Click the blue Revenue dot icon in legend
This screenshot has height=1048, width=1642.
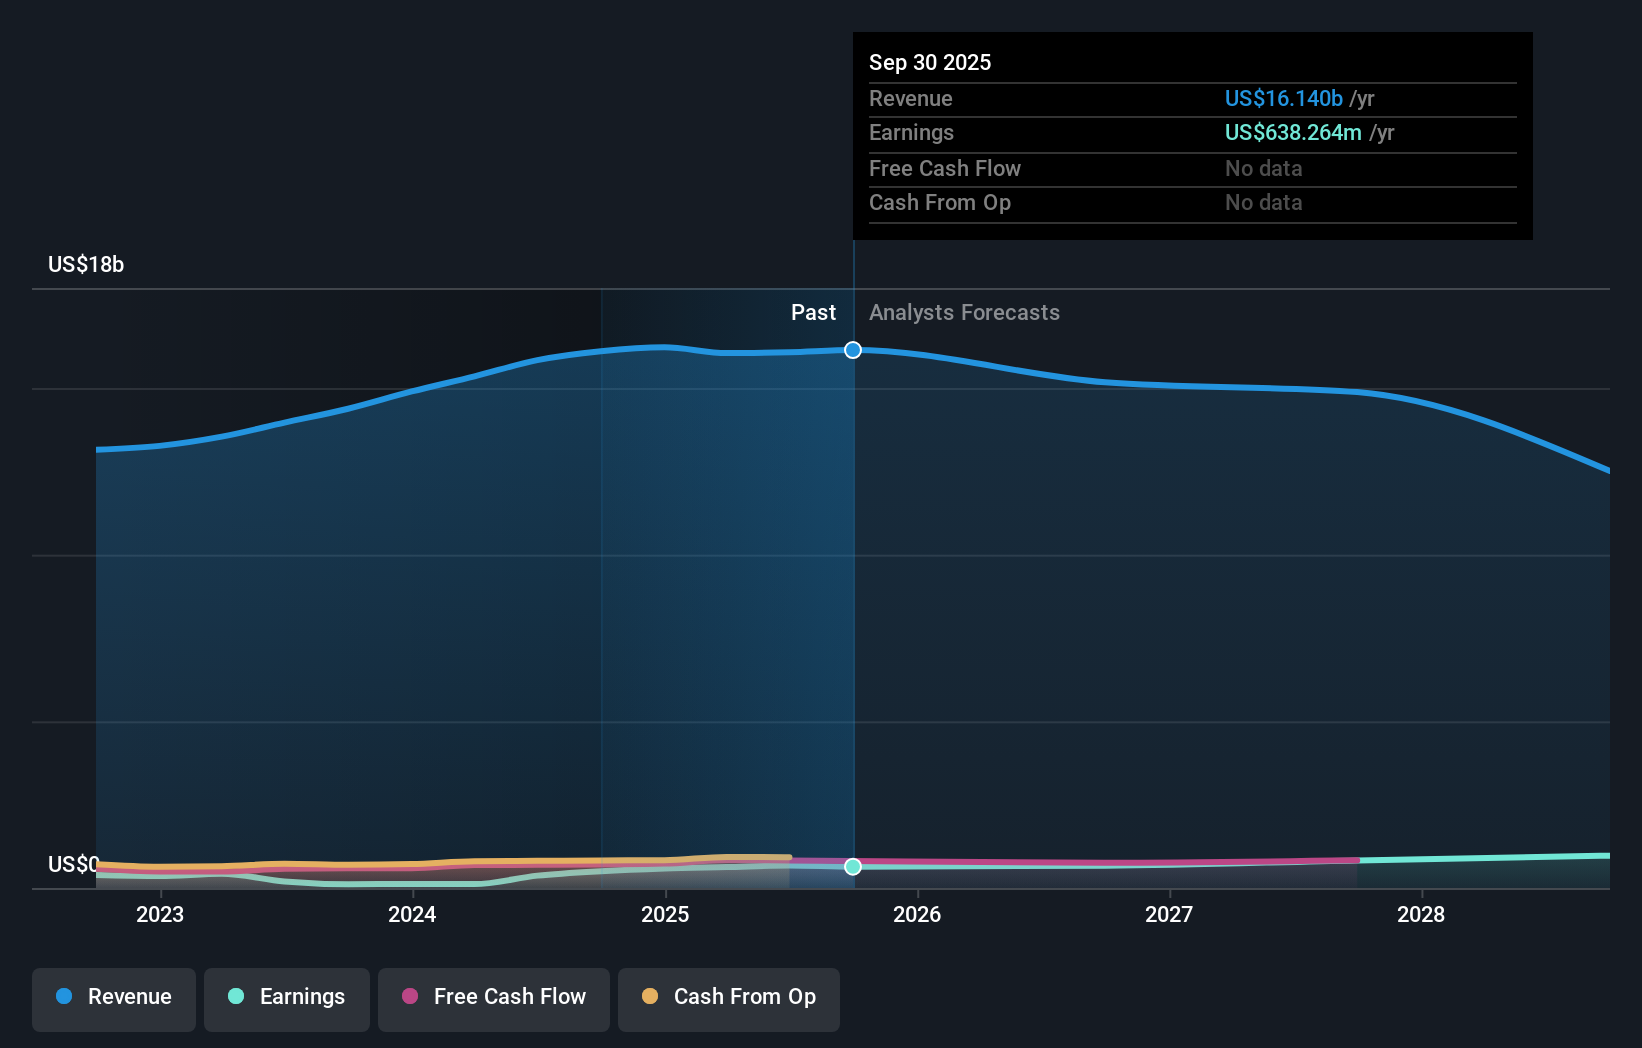(65, 998)
